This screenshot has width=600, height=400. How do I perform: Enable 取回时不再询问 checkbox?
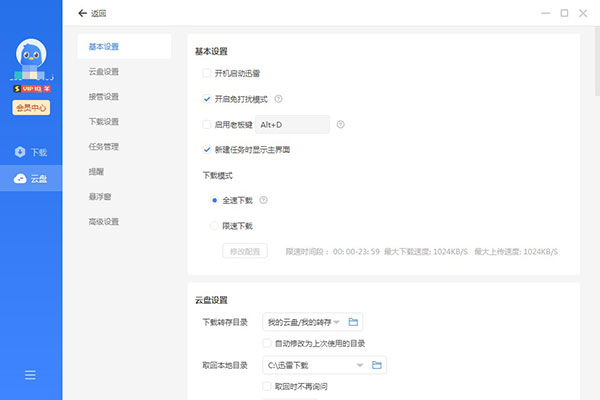pyautogui.click(x=267, y=386)
